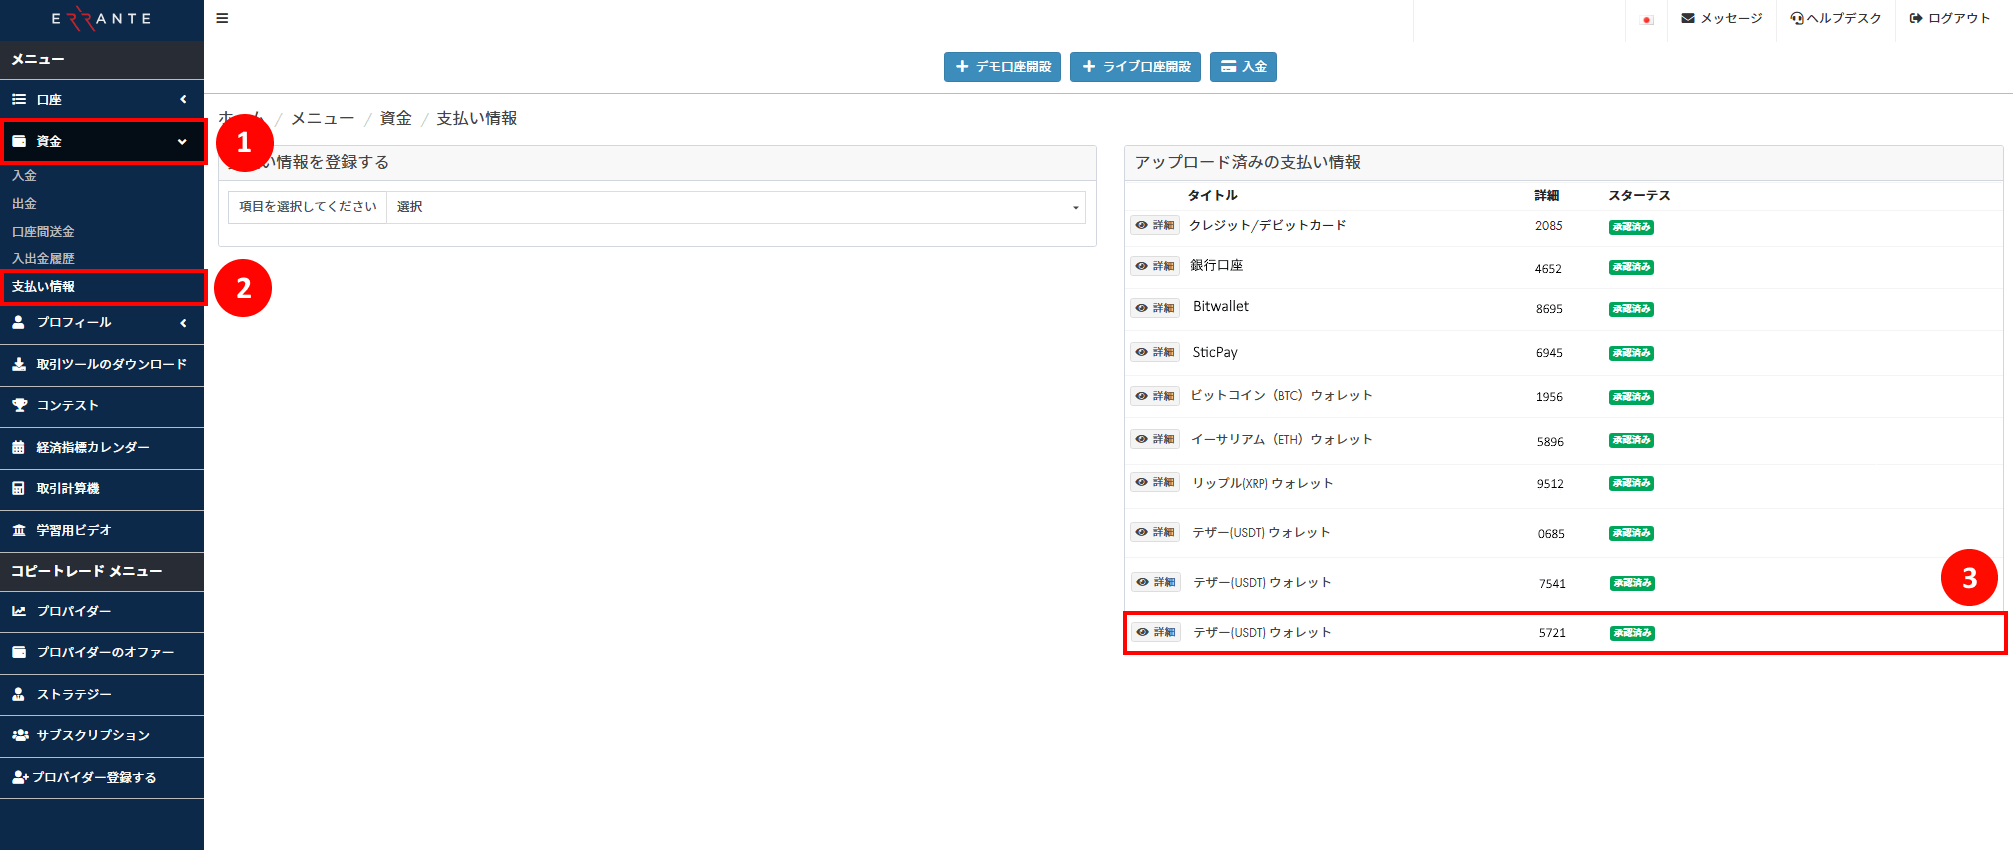Open 入金 in the sidebar submenu
The height and width of the screenshot is (850, 2013).
24,175
